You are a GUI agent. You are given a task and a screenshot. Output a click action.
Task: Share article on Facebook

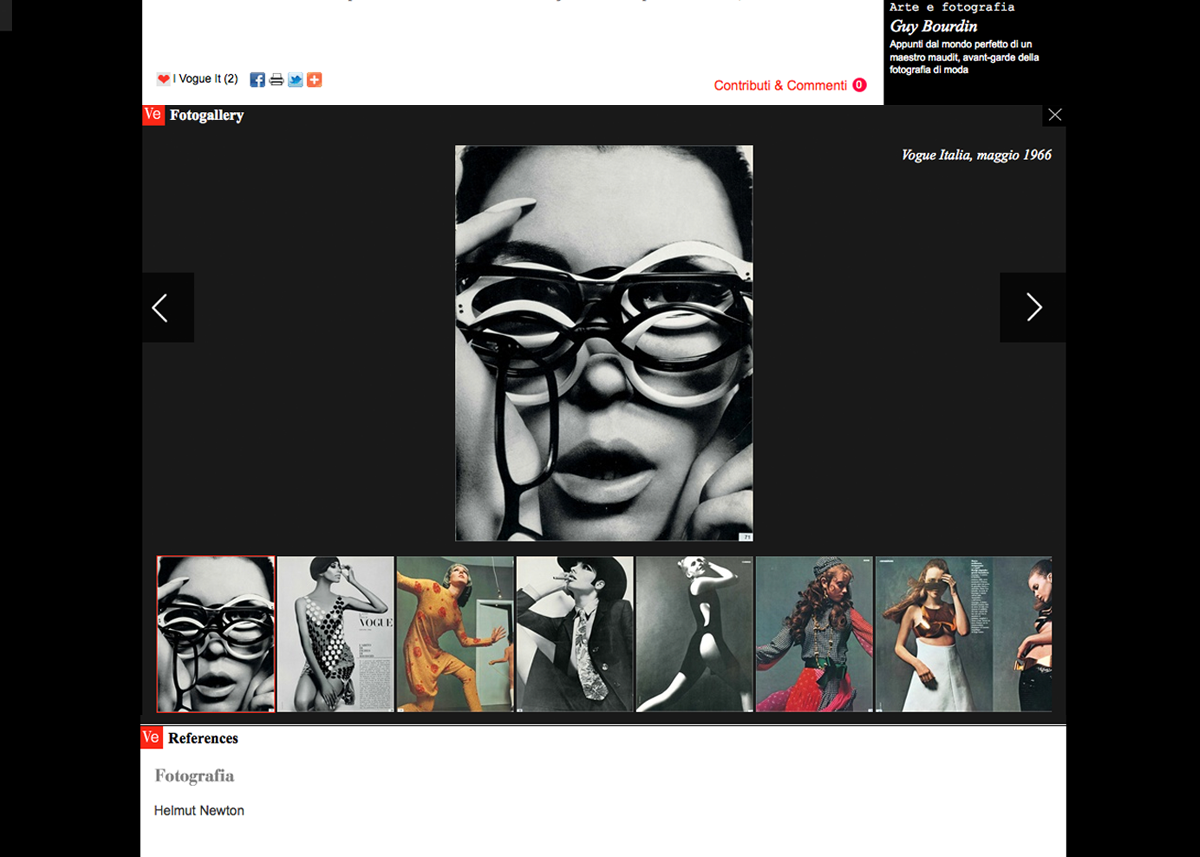coord(257,80)
